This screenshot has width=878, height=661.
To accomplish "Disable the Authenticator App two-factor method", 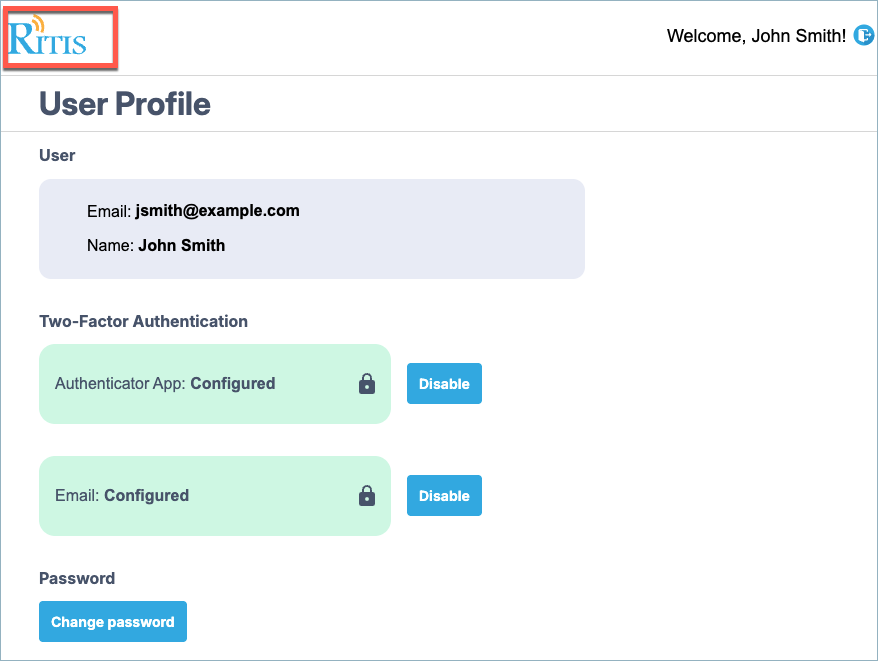I will pos(444,384).
